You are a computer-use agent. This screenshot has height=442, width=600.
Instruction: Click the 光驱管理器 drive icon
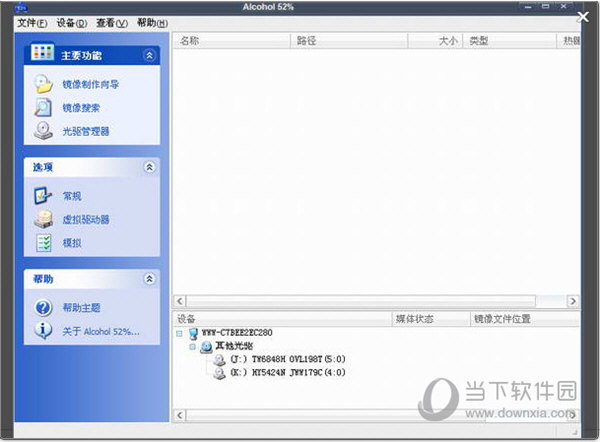pyautogui.click(x=43, y=131)
